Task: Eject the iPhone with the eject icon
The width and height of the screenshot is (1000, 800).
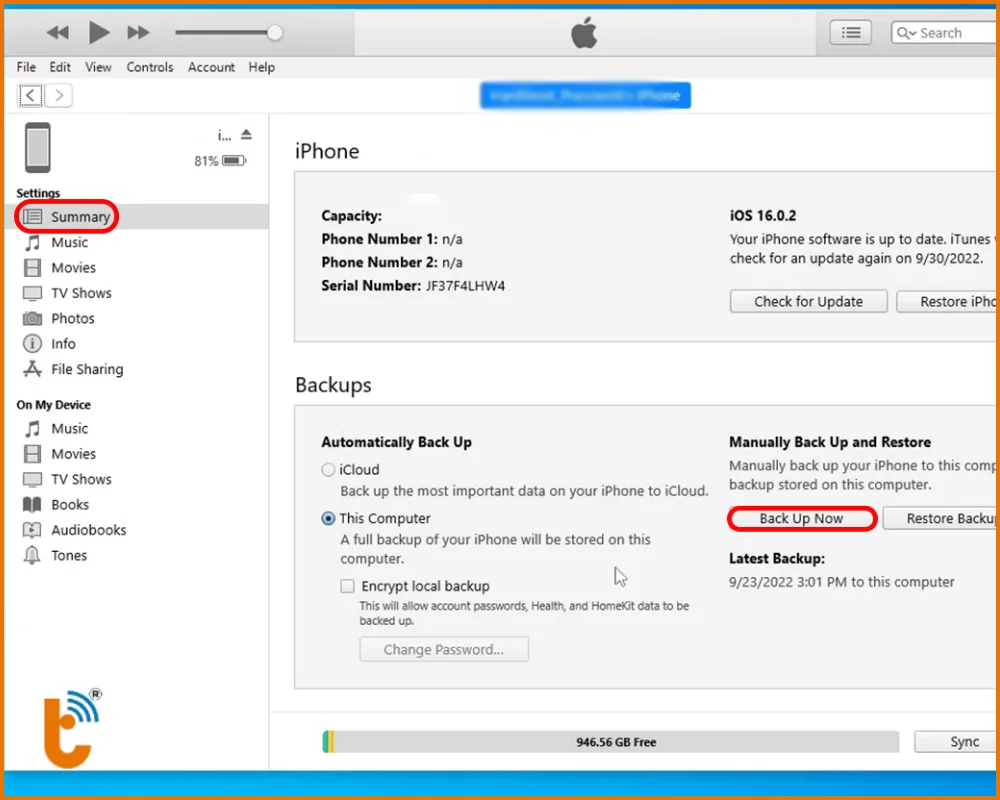Action: tap(246, 135)
